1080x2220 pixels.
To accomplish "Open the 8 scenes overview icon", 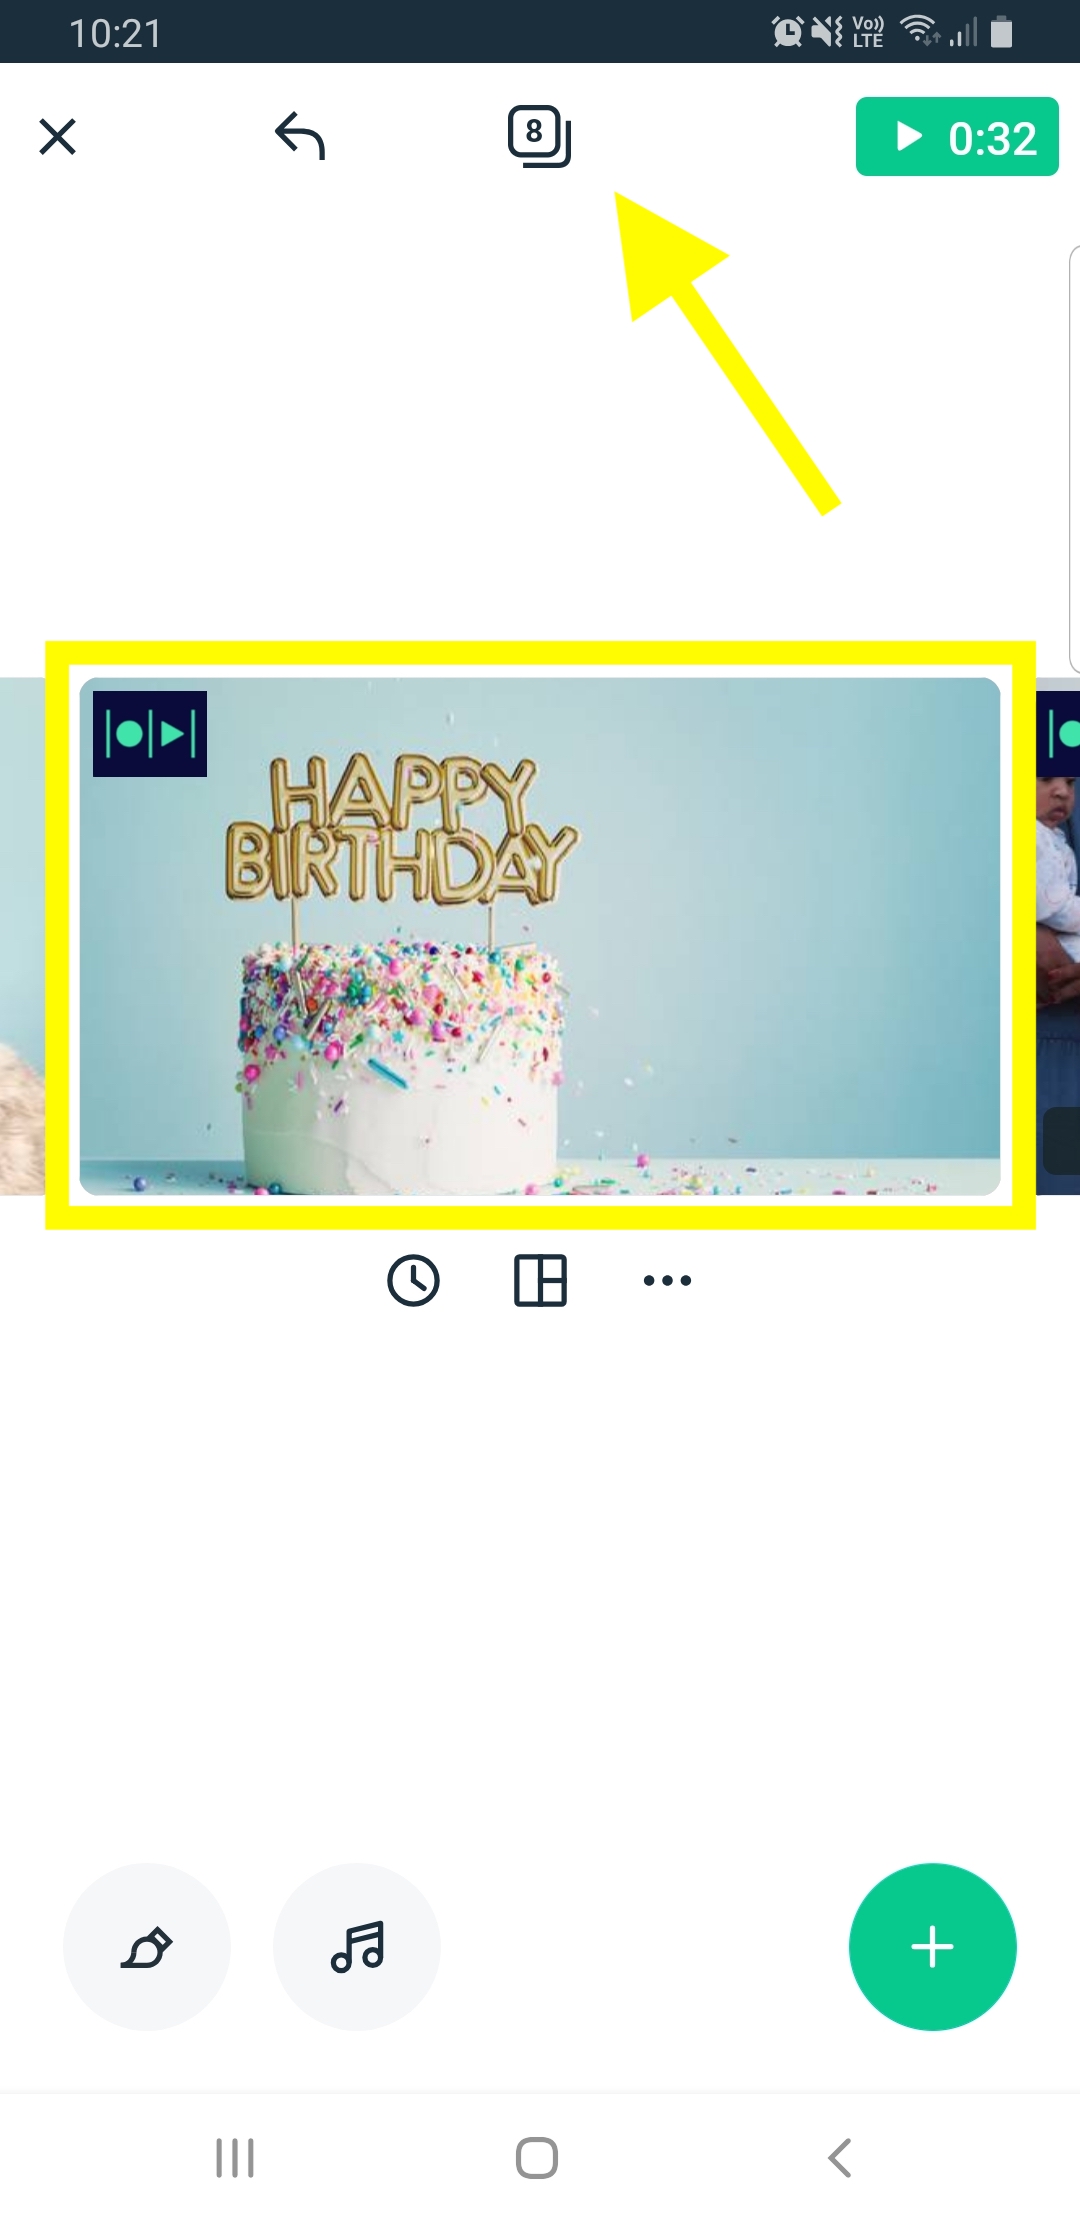I will click(x=539, y=136).
